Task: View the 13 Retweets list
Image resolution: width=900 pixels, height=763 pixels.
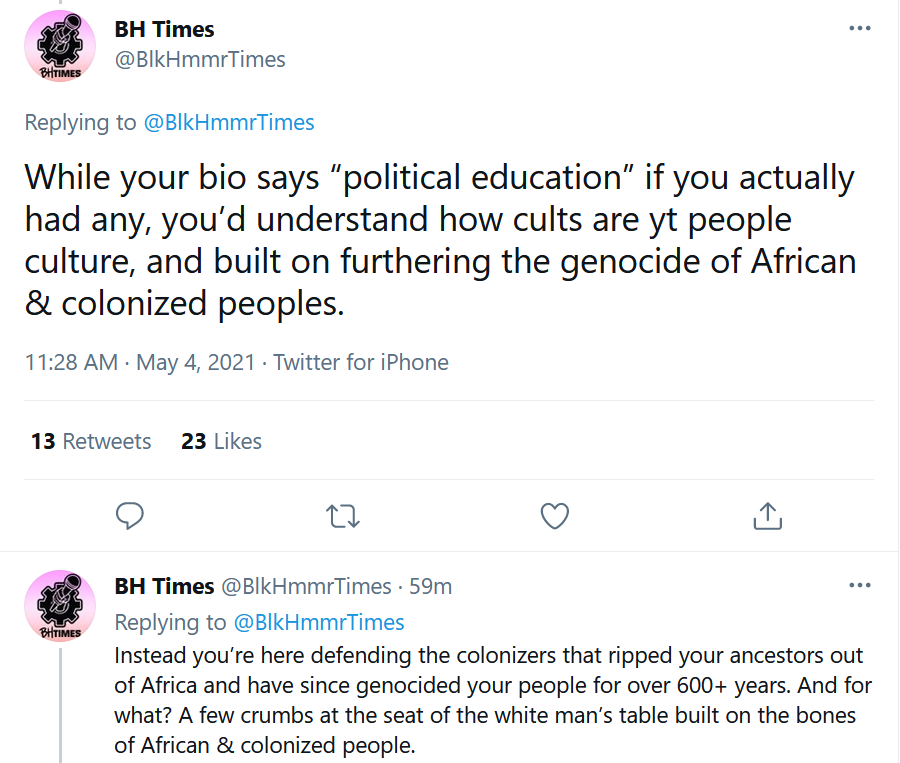Action: pos(91,441)
